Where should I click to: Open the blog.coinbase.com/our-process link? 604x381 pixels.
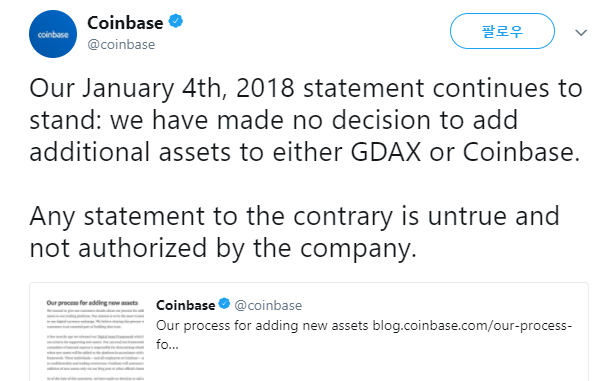pos(472,326)
